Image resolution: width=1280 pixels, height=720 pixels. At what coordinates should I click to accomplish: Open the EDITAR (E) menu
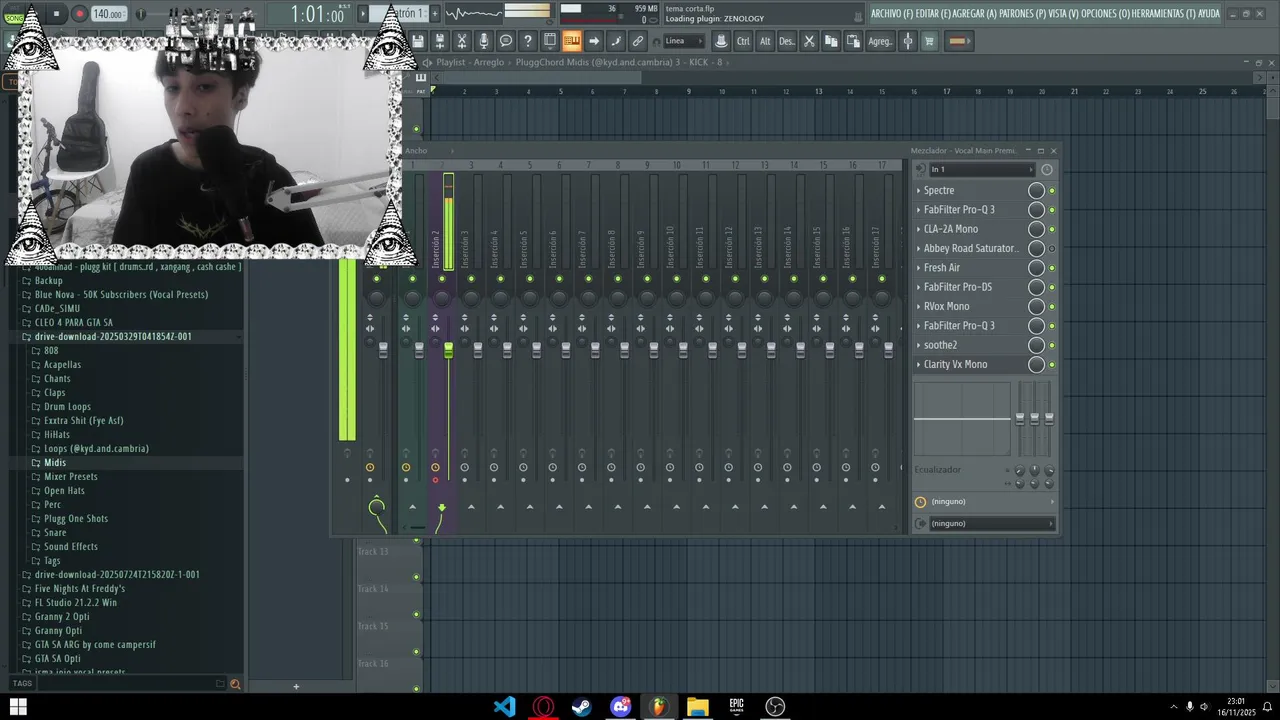(934, 14)
